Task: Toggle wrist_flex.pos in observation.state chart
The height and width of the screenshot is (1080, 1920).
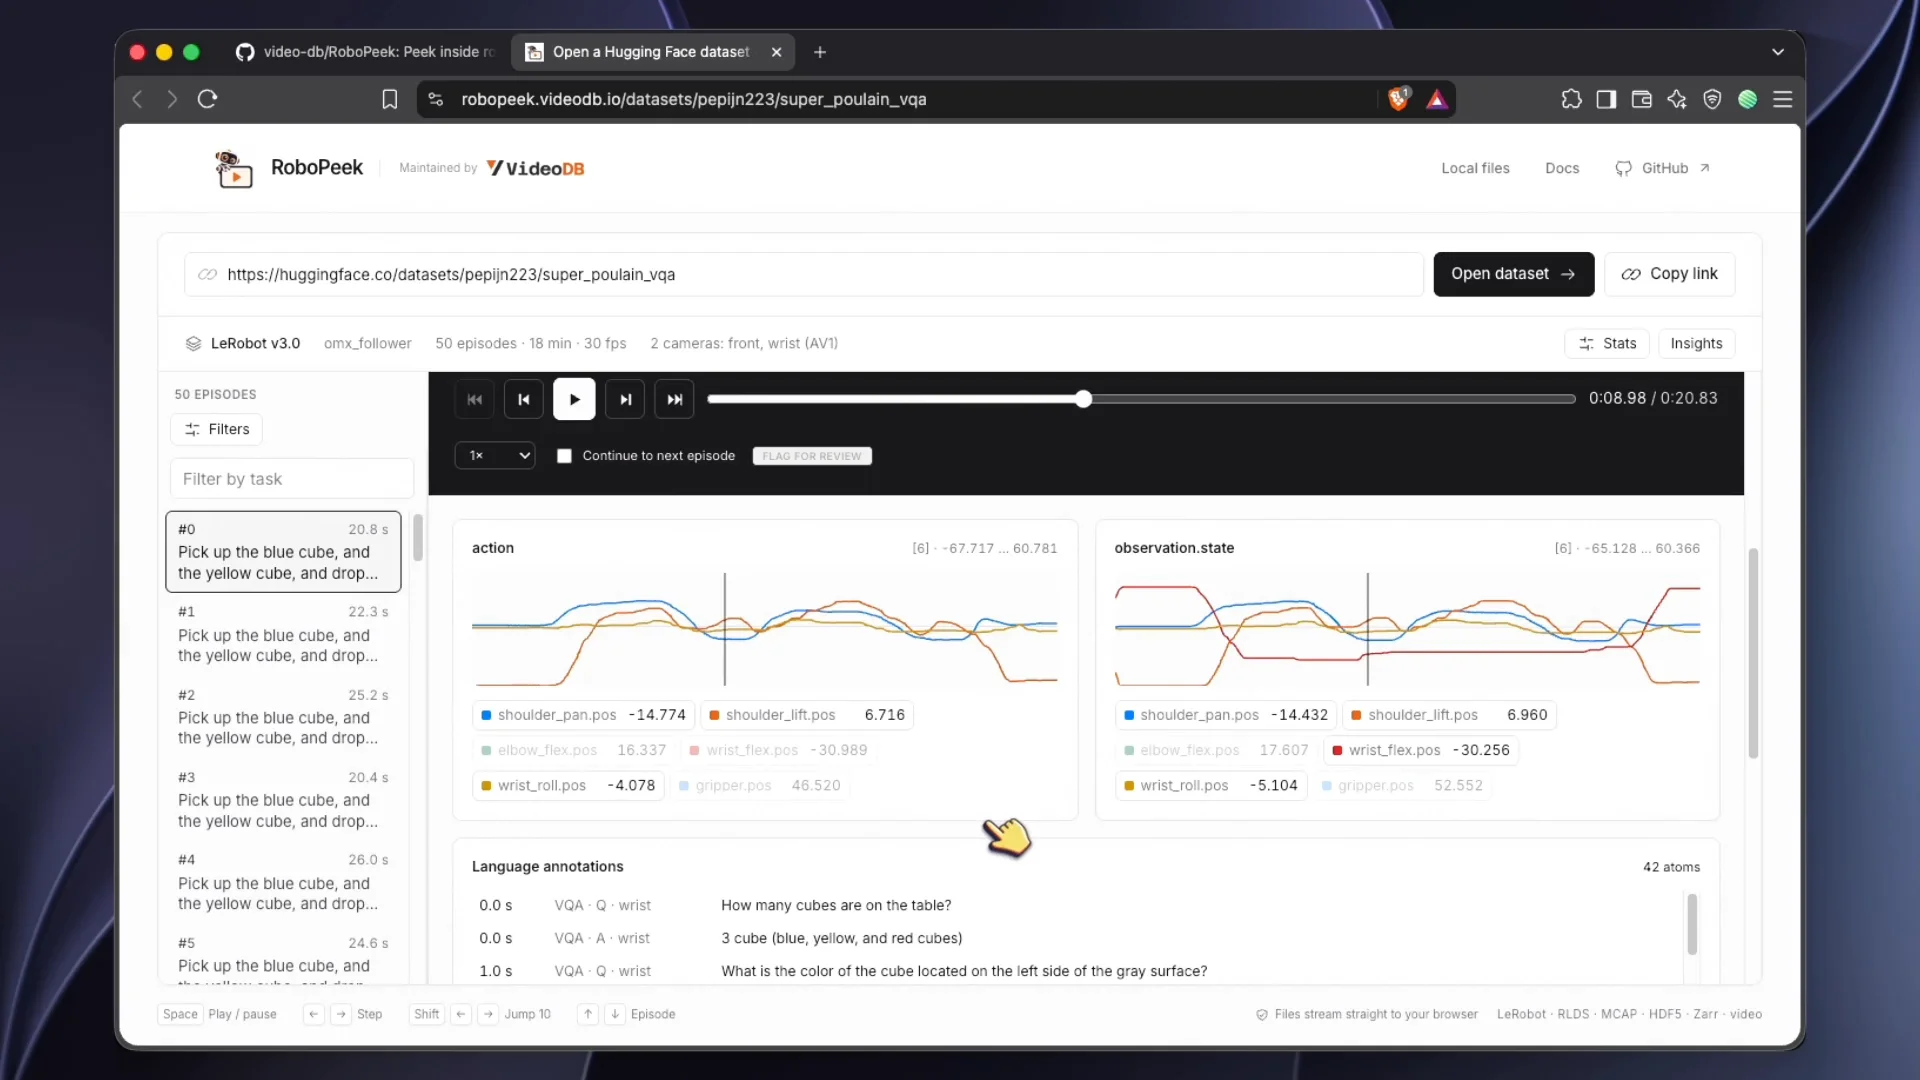Action: [x=1421, y=750]
